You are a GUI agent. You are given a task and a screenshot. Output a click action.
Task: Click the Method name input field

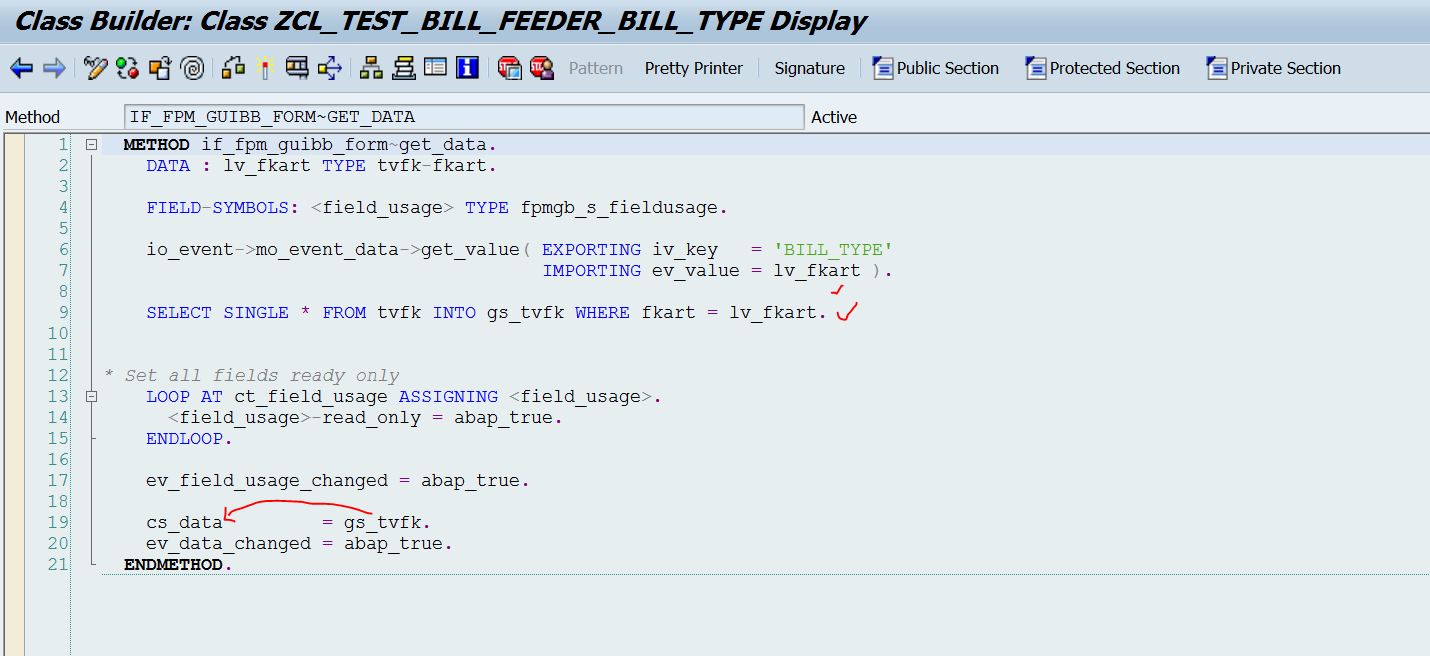click(463, 117)
